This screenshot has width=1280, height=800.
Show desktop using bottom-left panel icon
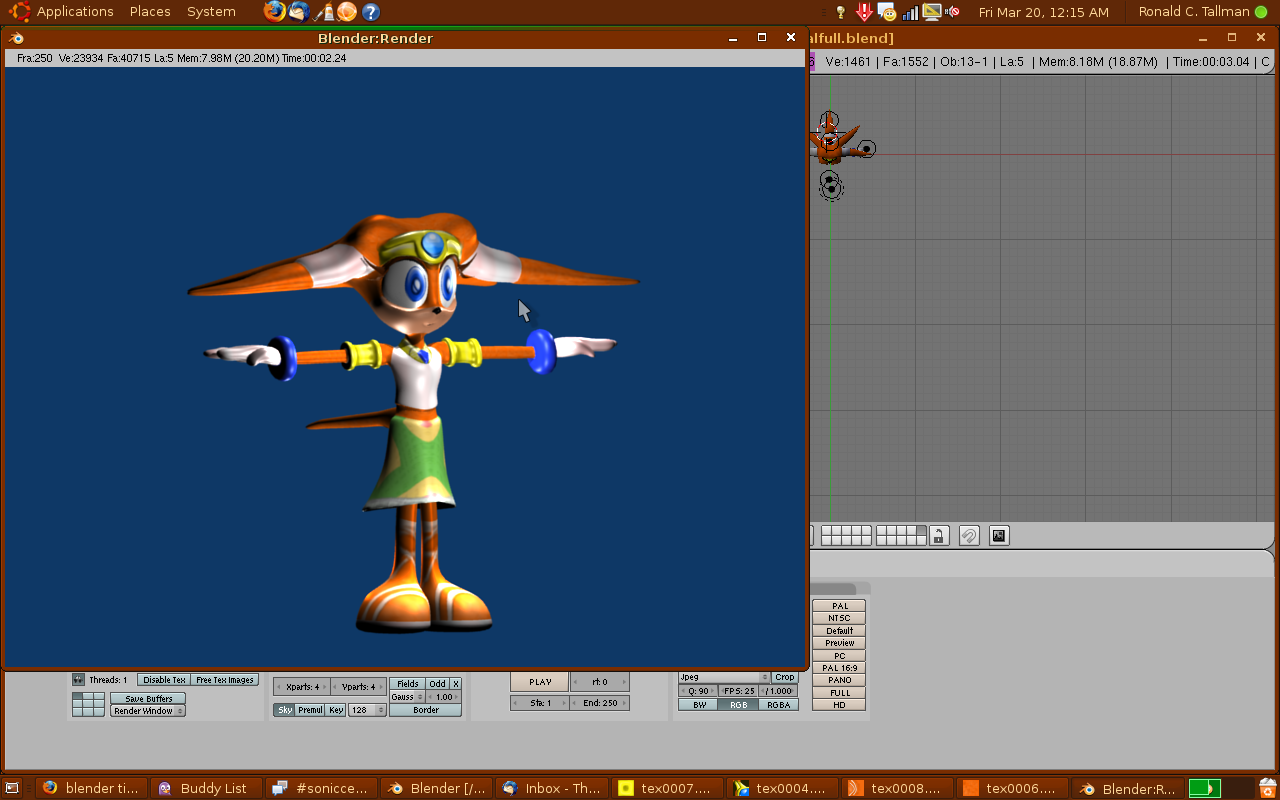pos(11,788)
